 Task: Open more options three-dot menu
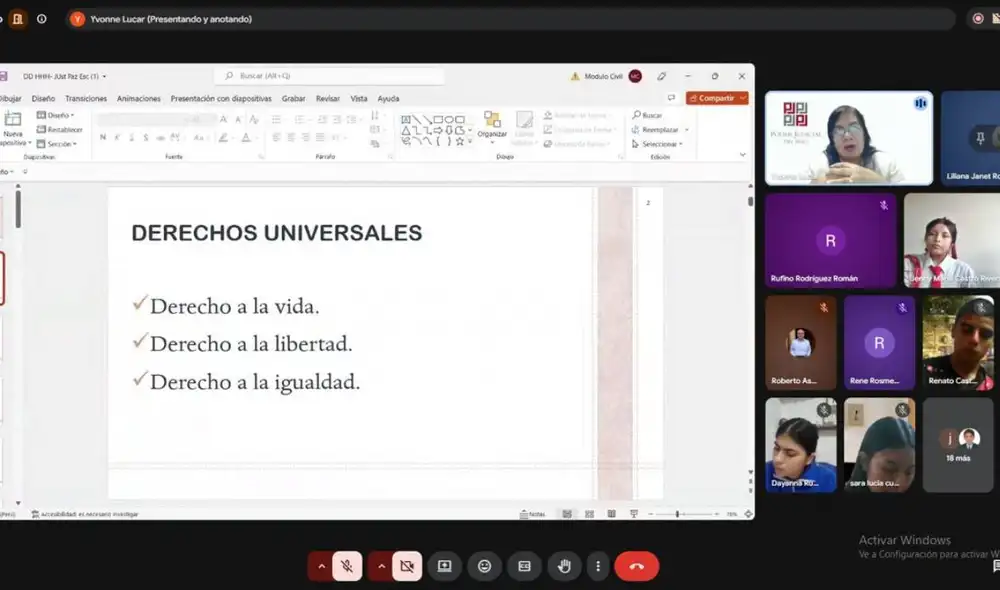(x=598, y=566)
